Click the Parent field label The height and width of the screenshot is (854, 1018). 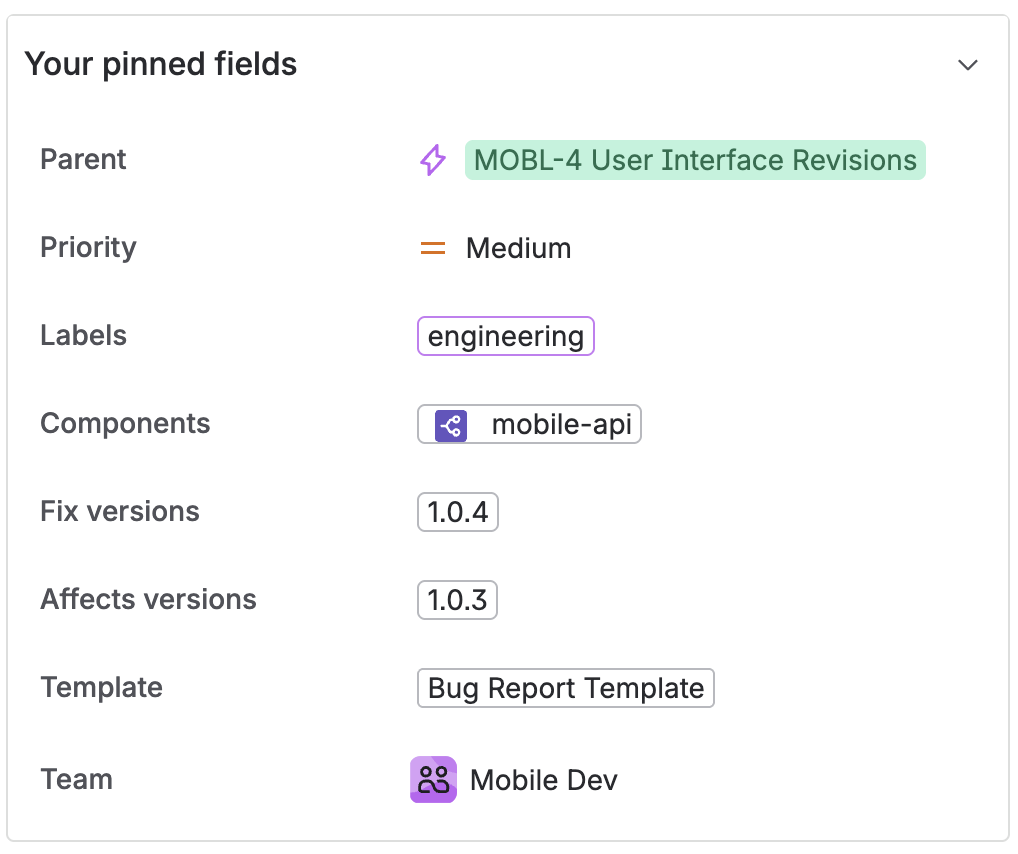(x=83, y=160)
